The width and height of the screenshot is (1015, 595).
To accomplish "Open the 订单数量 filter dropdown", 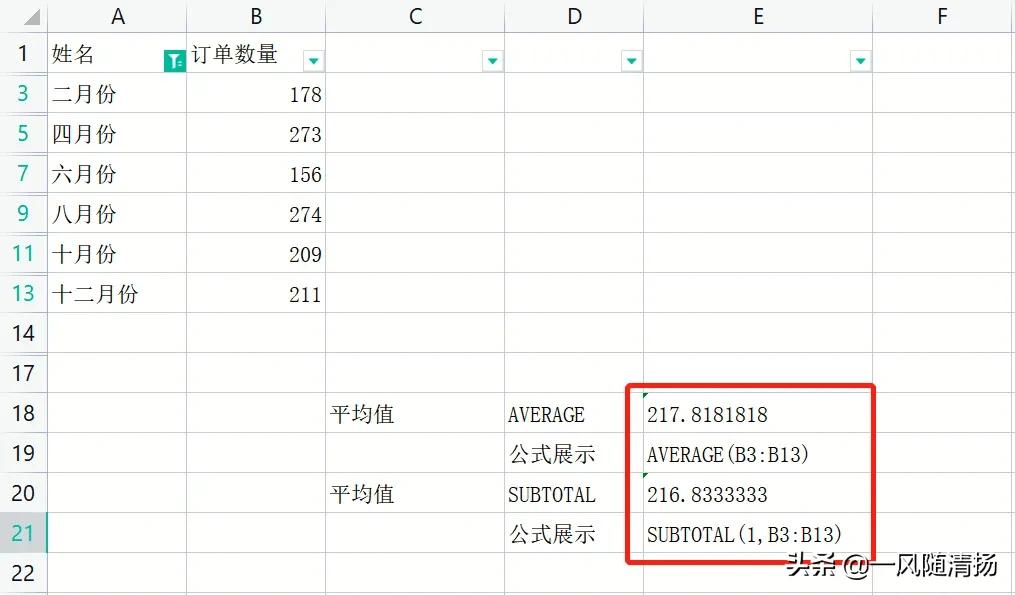I will pos(313,62).
